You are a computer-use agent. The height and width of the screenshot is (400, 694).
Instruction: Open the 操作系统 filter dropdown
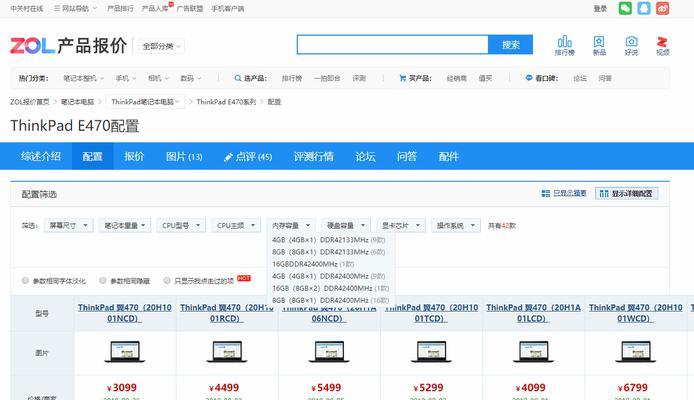point(455,225)
